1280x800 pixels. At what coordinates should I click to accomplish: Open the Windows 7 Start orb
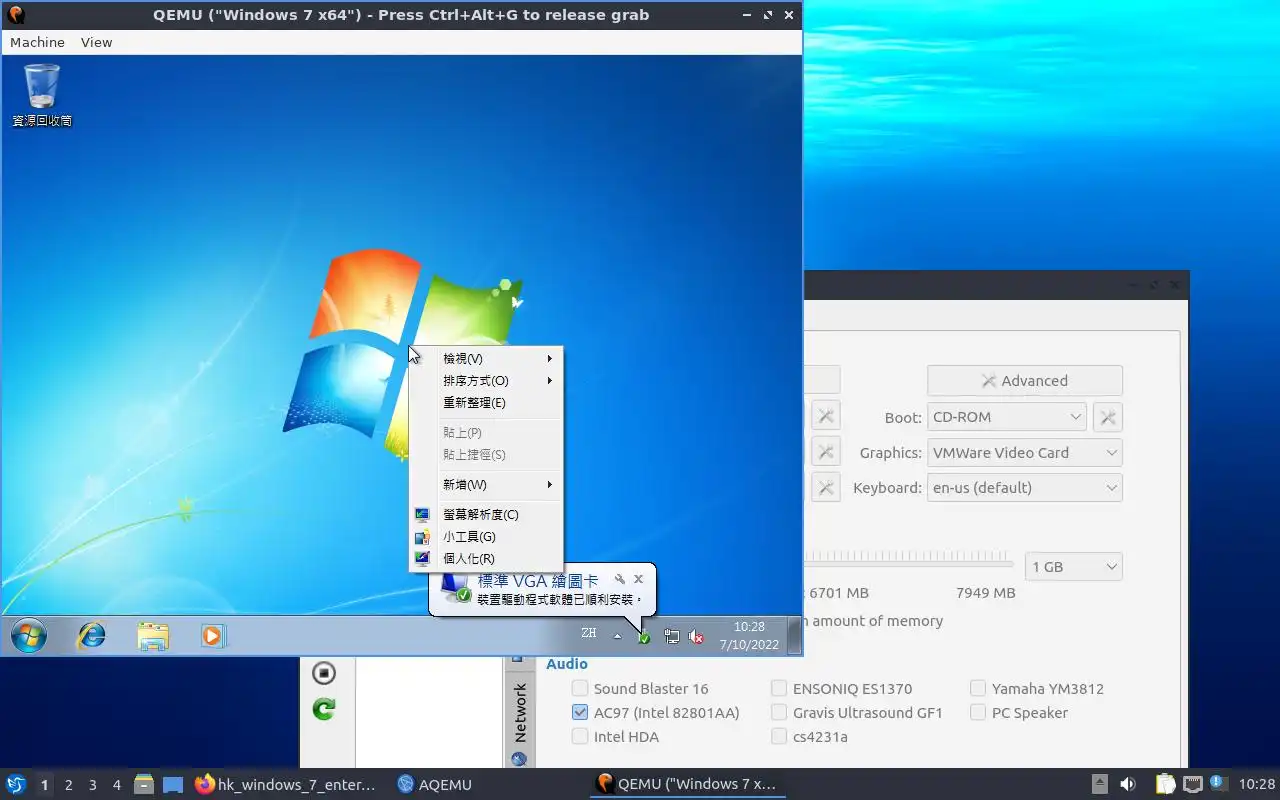tap(28, 635)
